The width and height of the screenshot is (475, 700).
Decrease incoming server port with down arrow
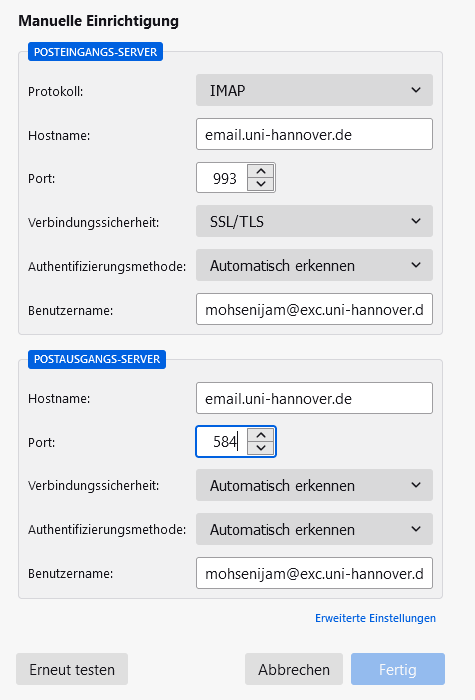(x=261, y=184)
